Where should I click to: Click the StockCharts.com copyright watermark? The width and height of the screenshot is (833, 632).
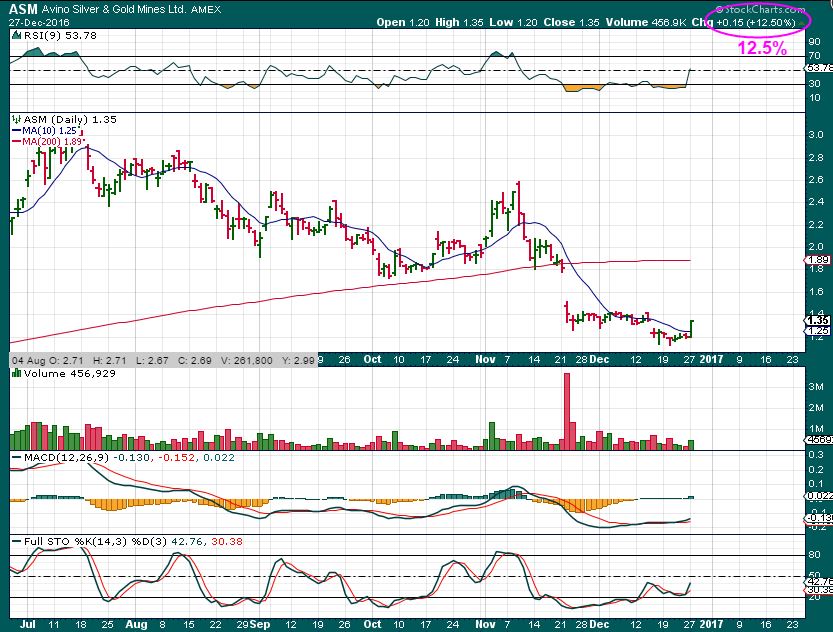coord(768,8)
